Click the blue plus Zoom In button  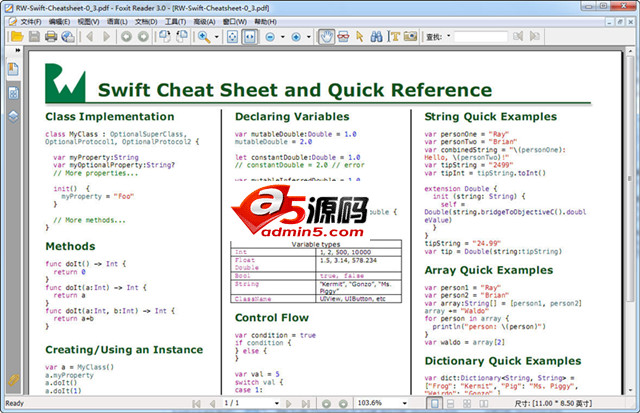point(296,37)
